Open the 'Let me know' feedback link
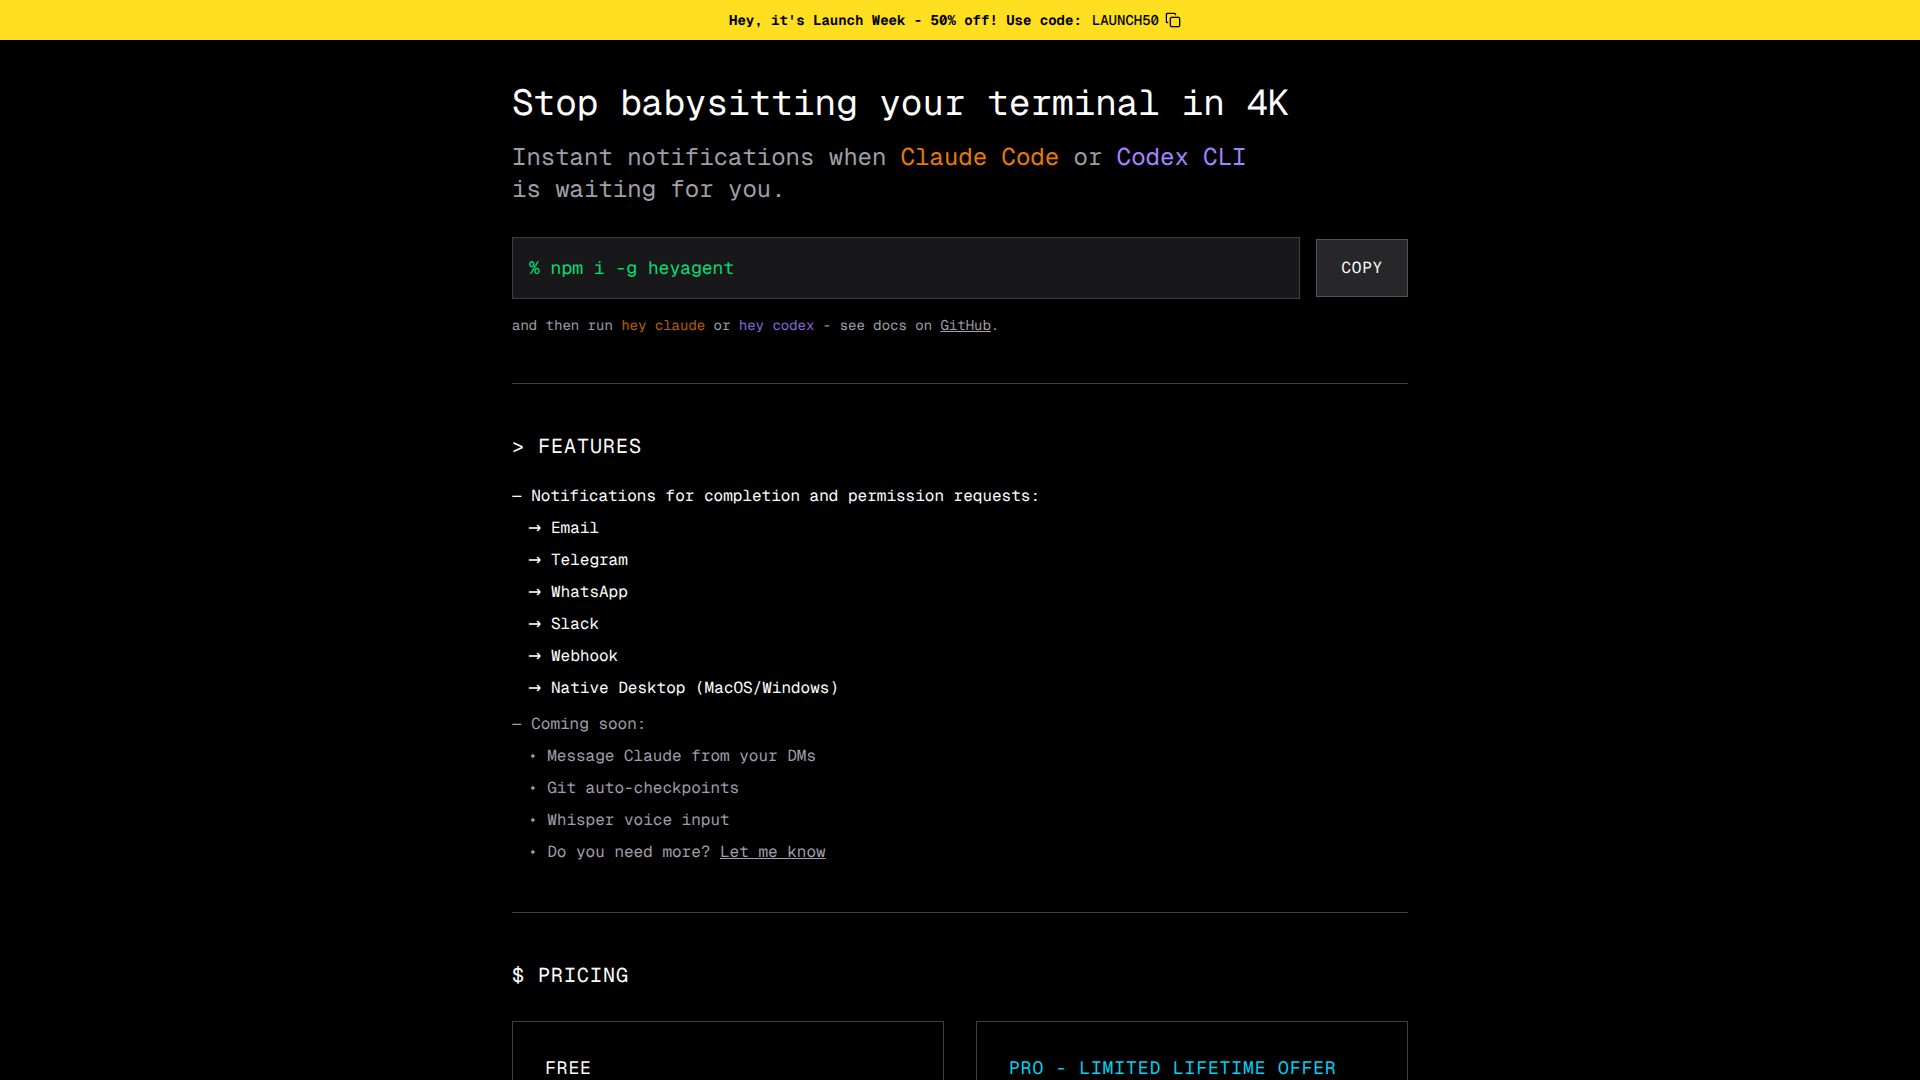1920x1080 pixels. click(x=772, y=851)
